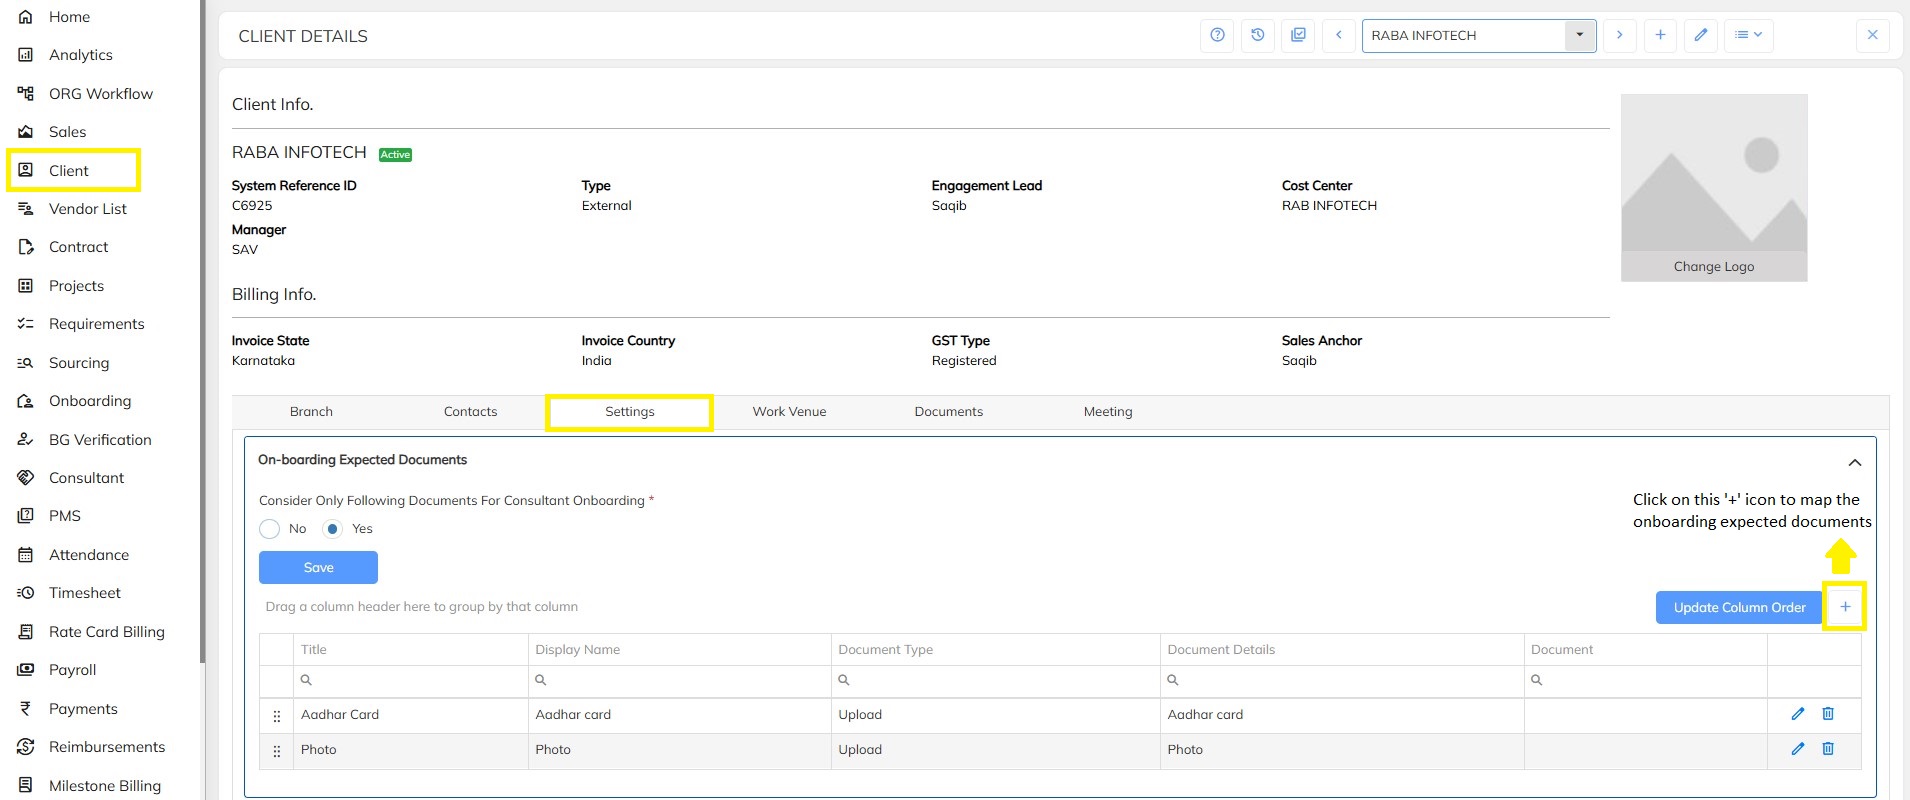Open the list view options dropdown
Viewport: 1910px width, 800px height.
[1748, 35]
